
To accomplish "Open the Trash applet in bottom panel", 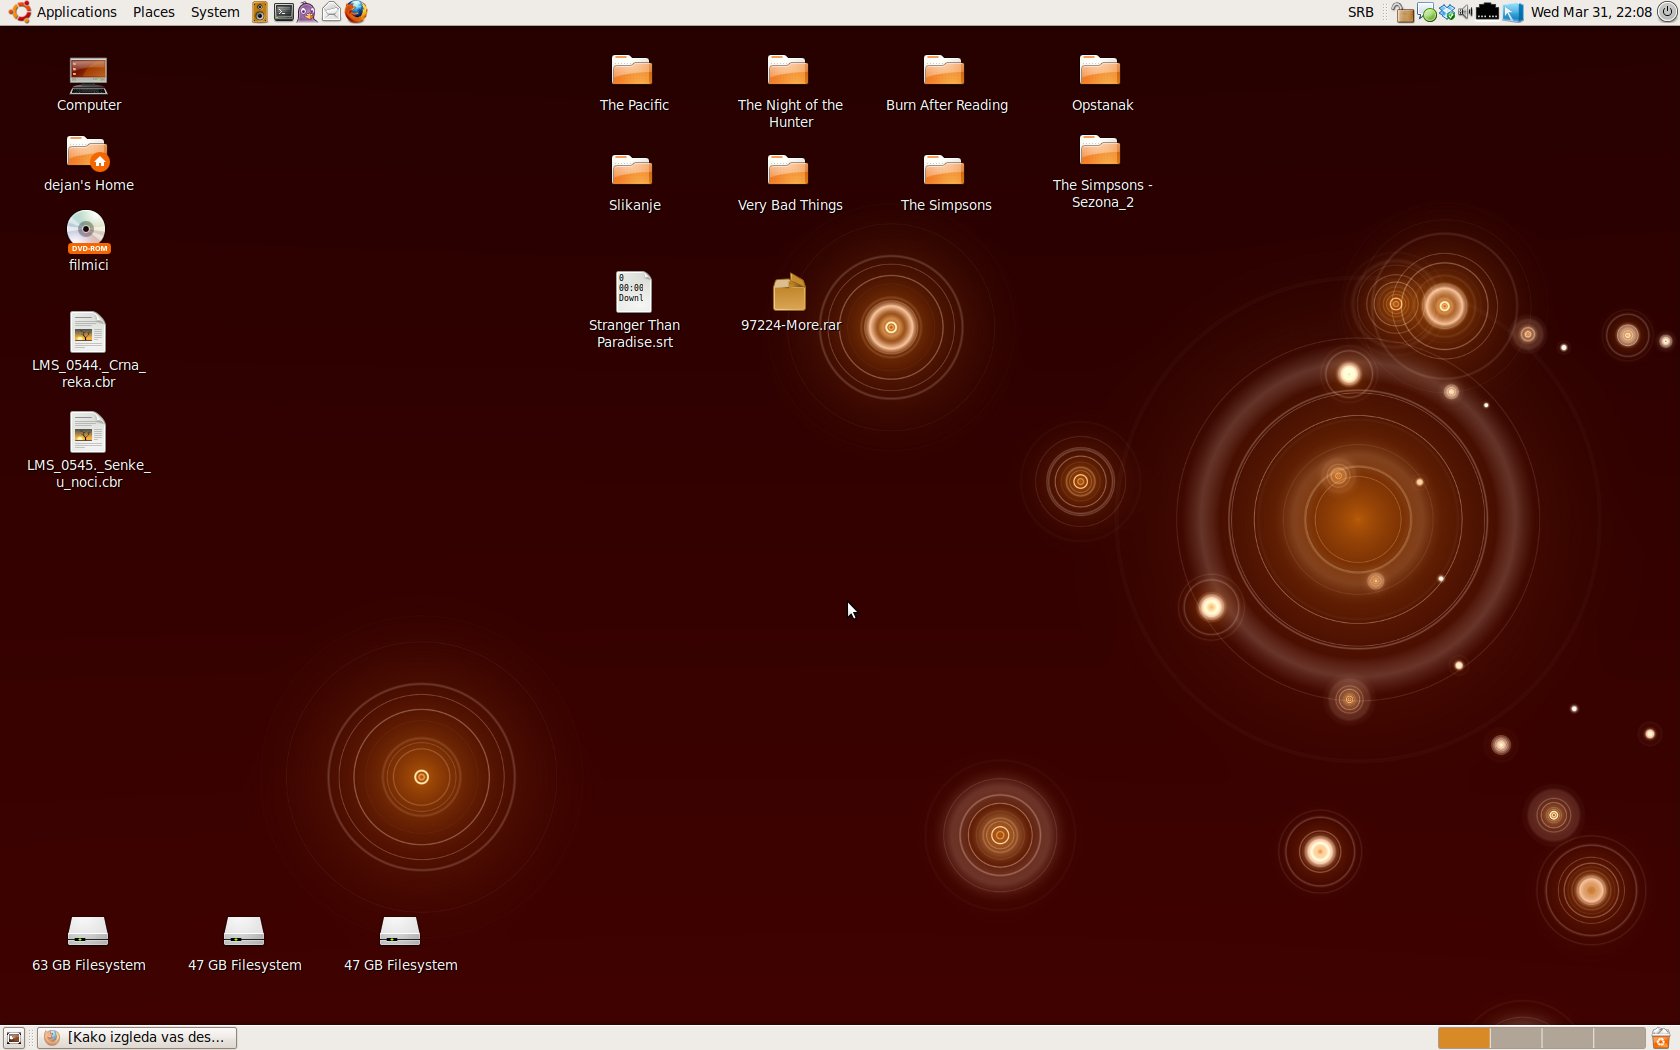I will pyautogui.click(x=1661, y=1038).
